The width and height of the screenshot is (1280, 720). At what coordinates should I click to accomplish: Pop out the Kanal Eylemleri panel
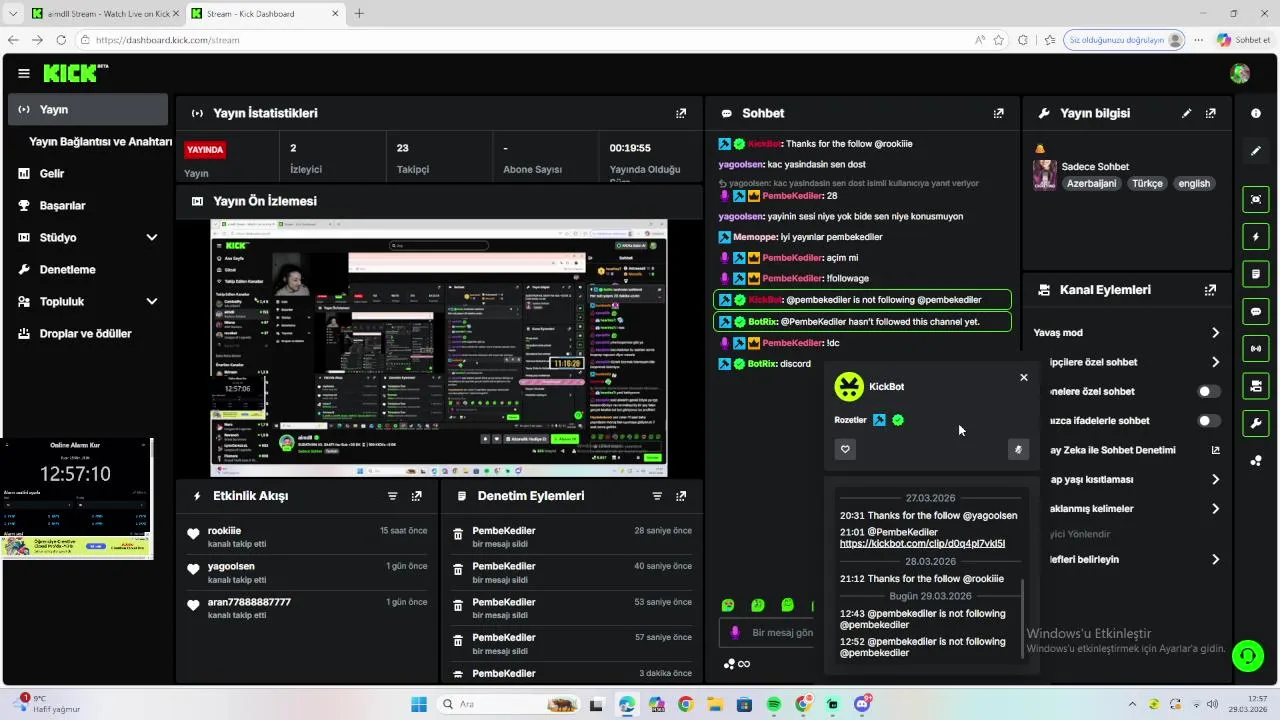click(x=1211, y=290)
